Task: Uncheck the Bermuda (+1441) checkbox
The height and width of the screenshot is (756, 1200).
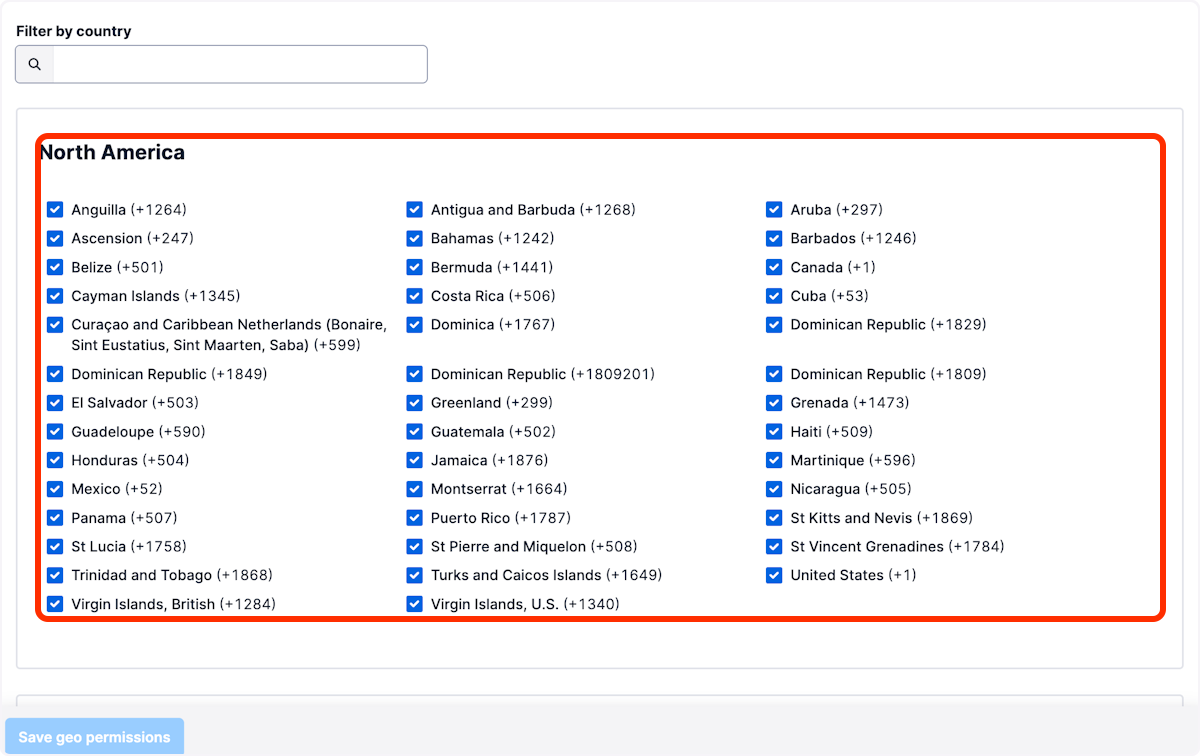Action: tap(415, 267)
